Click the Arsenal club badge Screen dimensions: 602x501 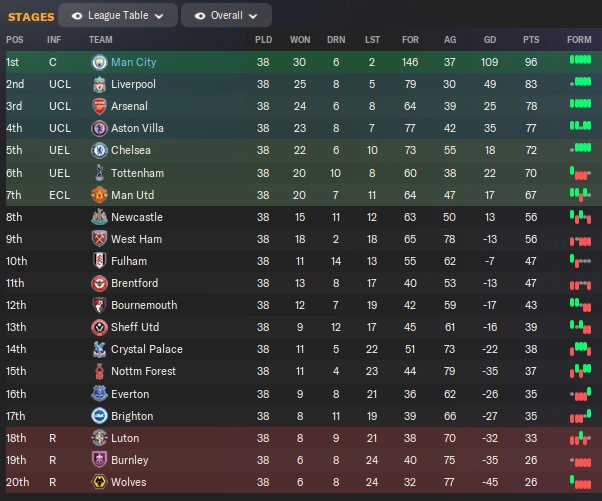coord(98,106)
